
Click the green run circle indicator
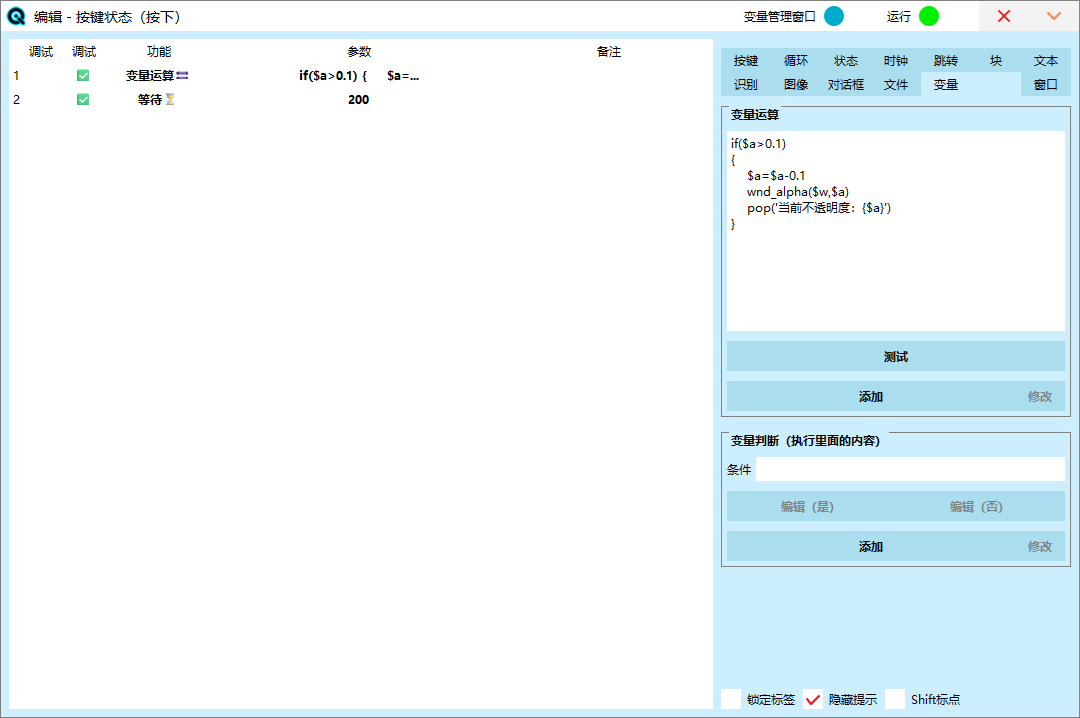(929, 16)
